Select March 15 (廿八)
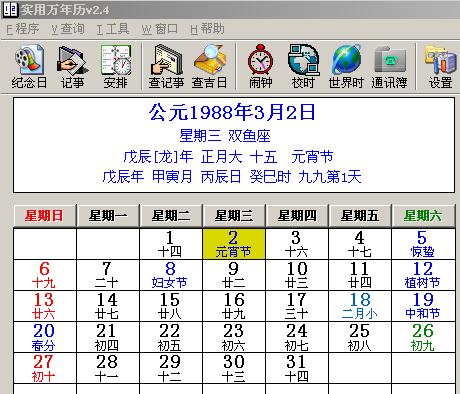The height and width of the screenshot is (394, 460). [171, 306]
